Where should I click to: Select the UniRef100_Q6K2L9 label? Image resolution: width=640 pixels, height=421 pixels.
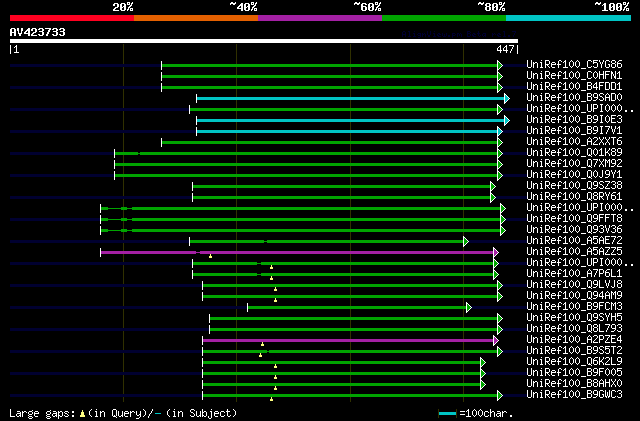pyautogui.click(x=574, y=361)
